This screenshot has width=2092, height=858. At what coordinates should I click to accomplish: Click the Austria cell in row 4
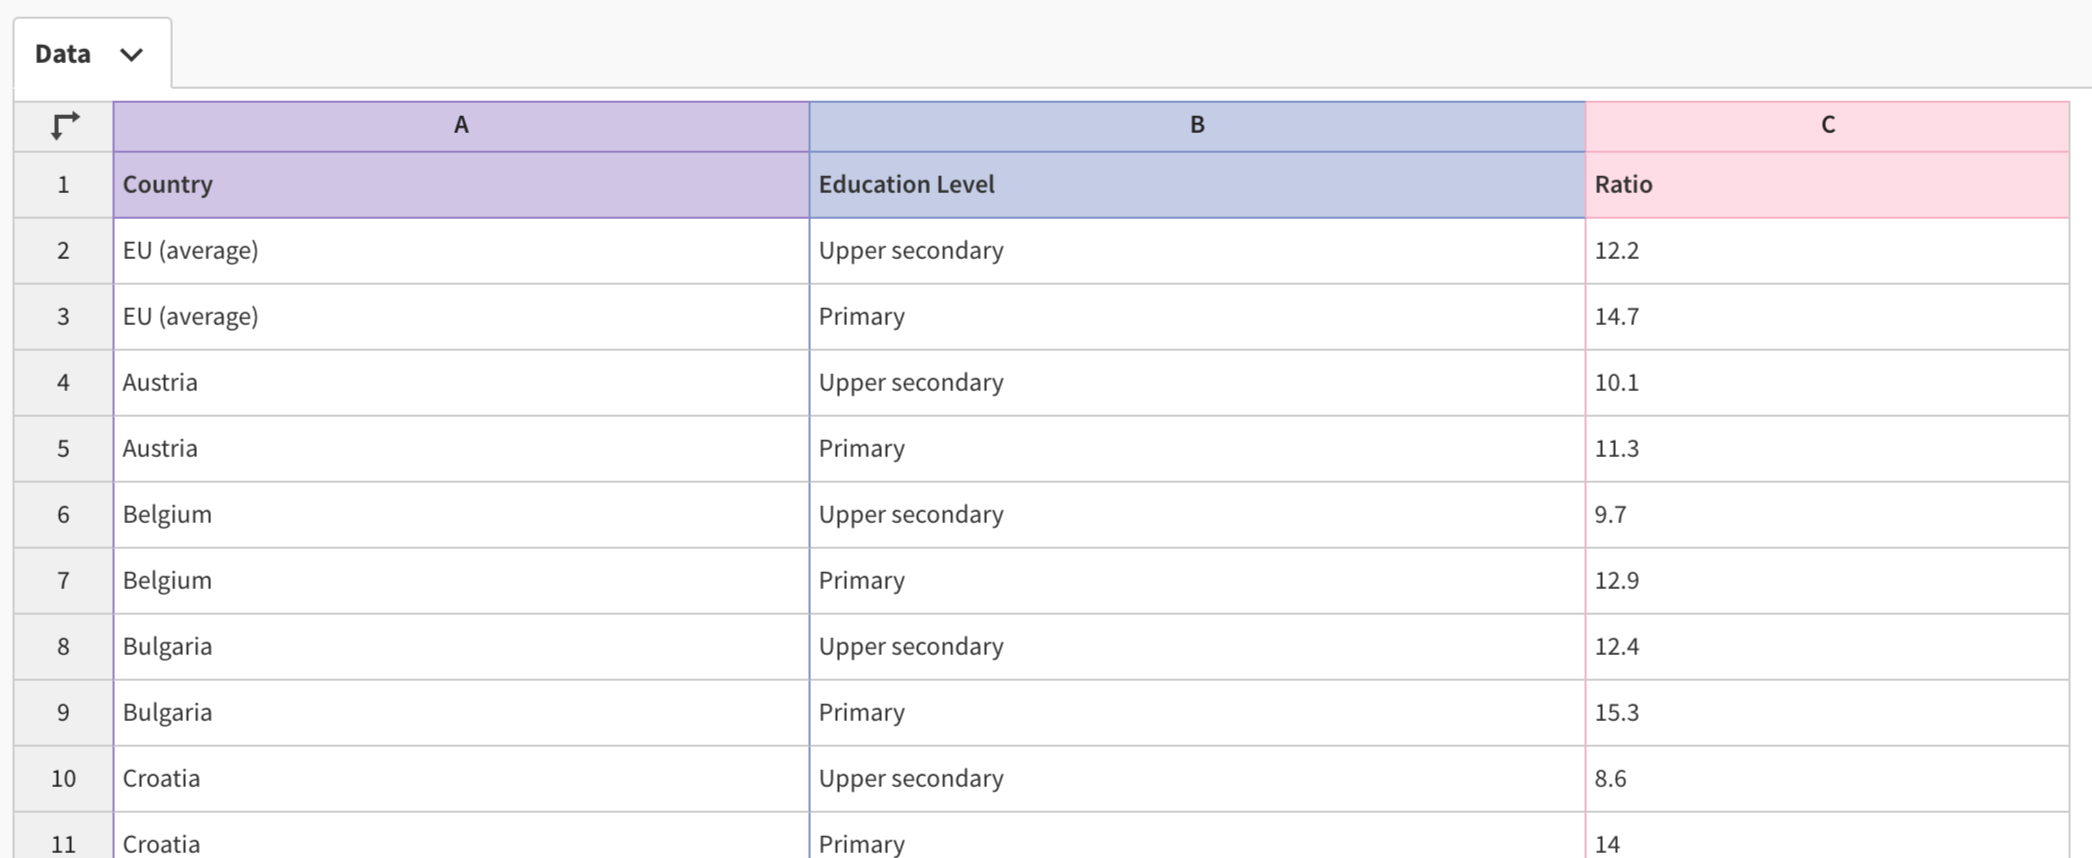(461, 383)
